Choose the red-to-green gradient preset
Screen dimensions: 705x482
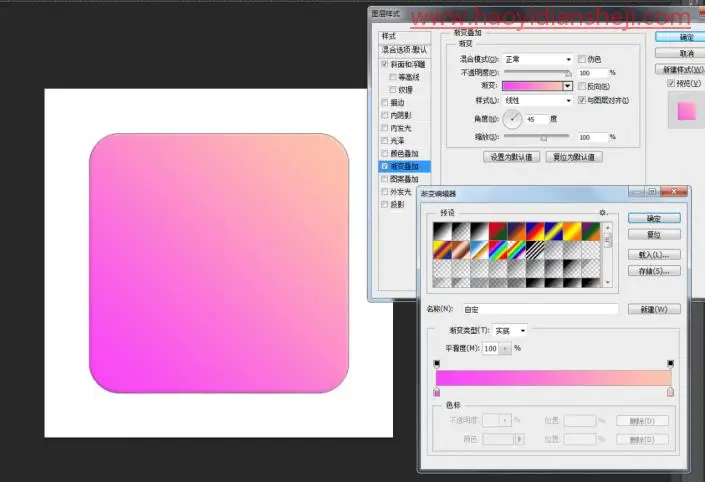pyautogui.click(x=498, y=231)
